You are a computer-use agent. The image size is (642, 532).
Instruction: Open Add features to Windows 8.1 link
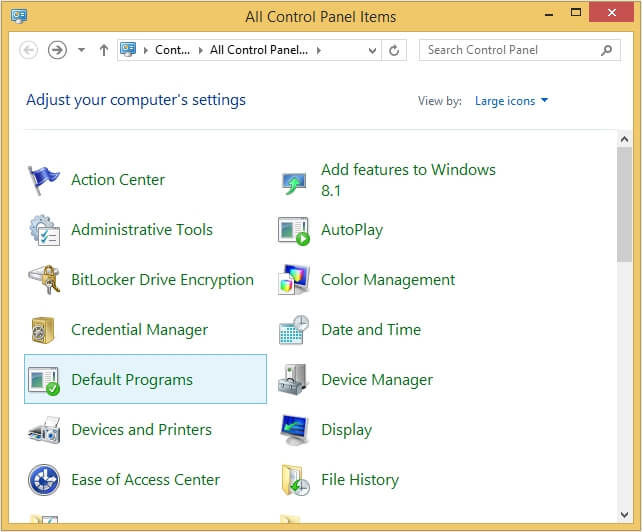408,180
